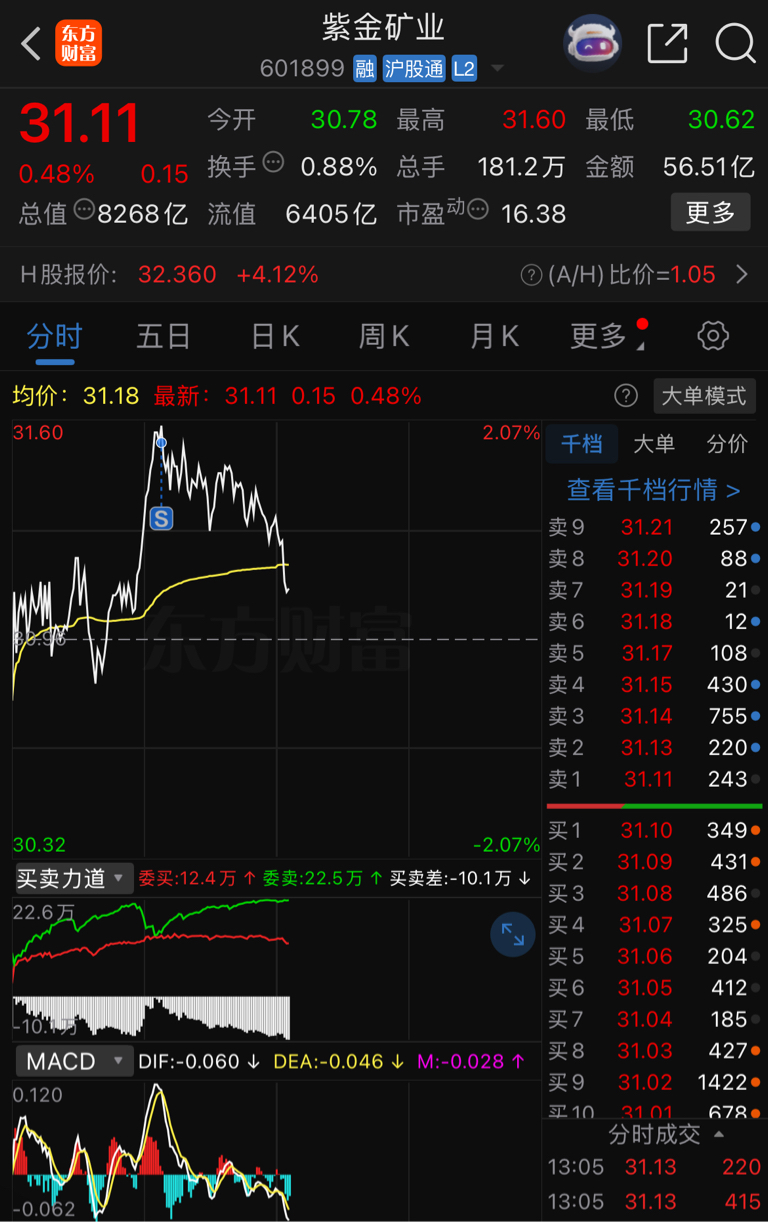Open H股 details chevron arrow
This screenshot has width=768, height=1222.
click(x=741, y=274)
